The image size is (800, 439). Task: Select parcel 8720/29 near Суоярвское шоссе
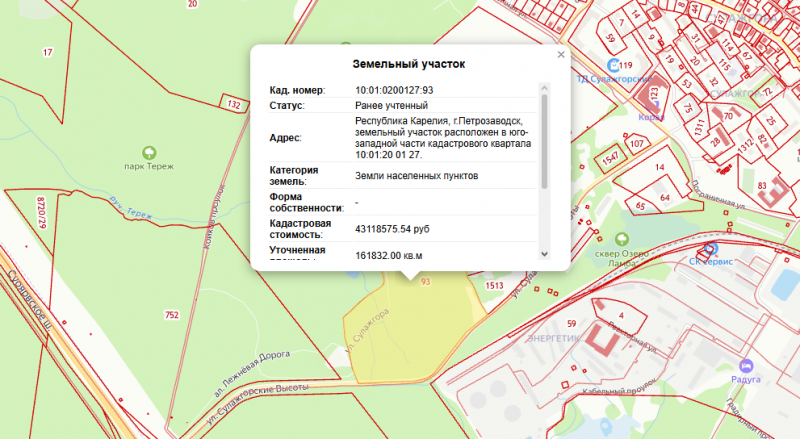point(41,212)
